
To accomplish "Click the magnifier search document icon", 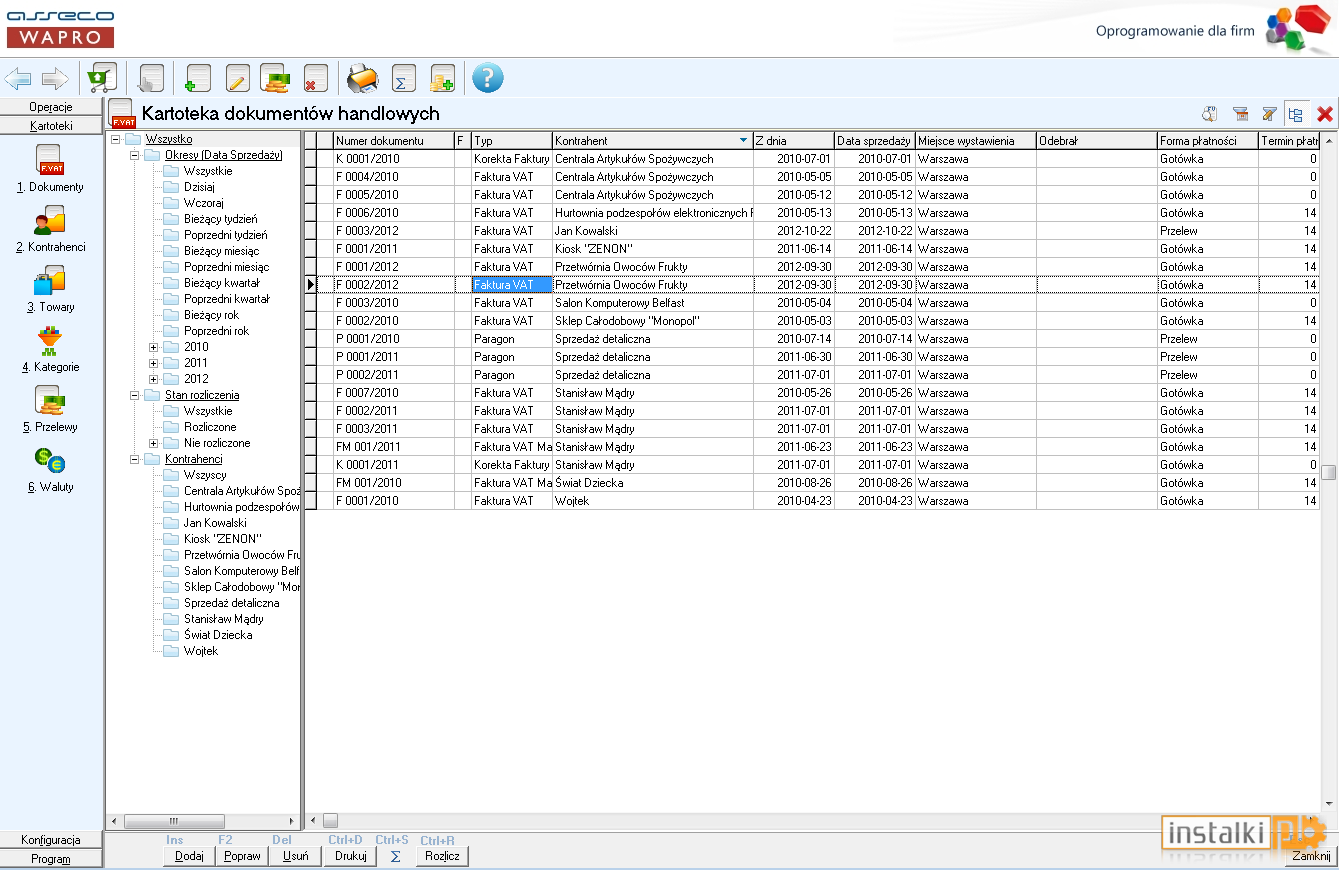I will (x=1209, y=114).
